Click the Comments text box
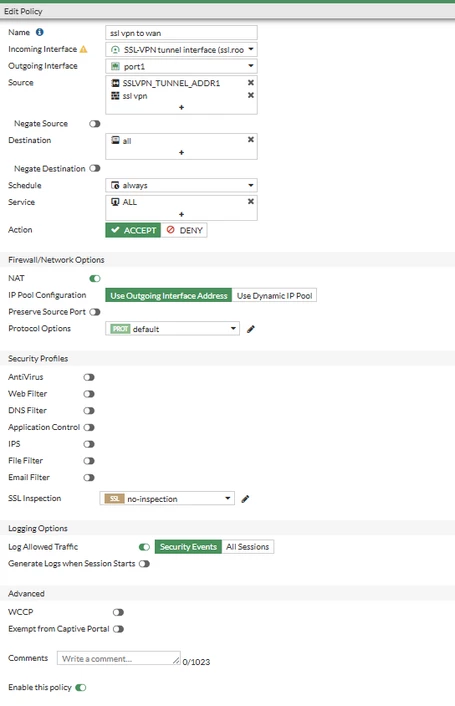 coord(119,658)
